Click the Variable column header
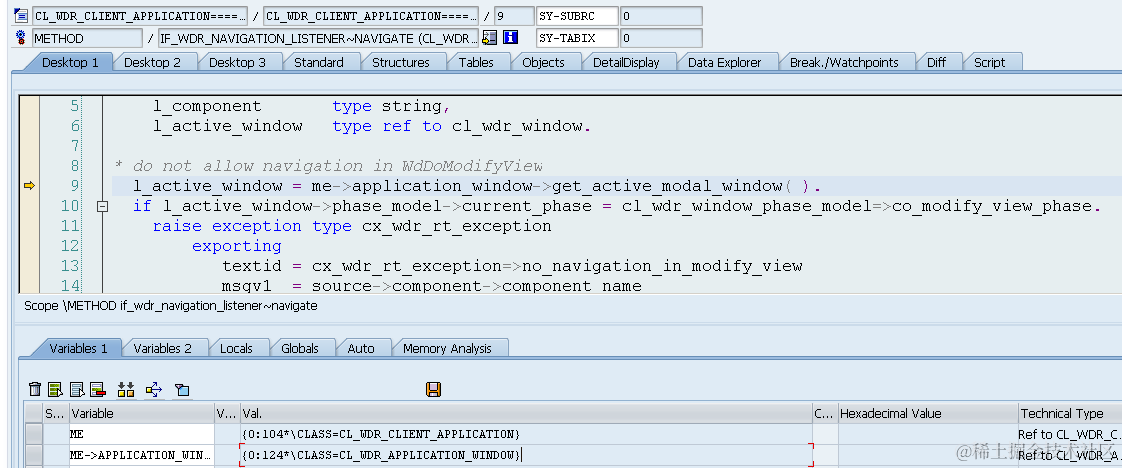The width and height of the screenshot is (1122, 468). click(x=142, y=414)
